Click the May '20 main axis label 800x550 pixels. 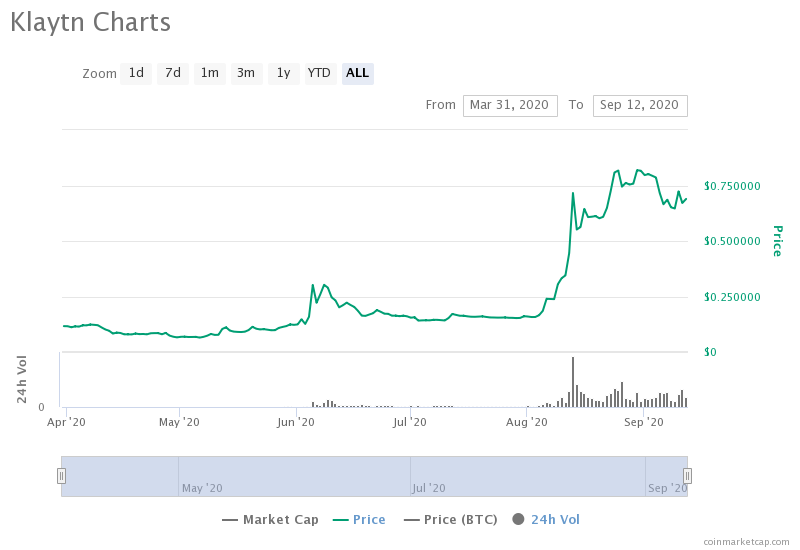point(179,422)
